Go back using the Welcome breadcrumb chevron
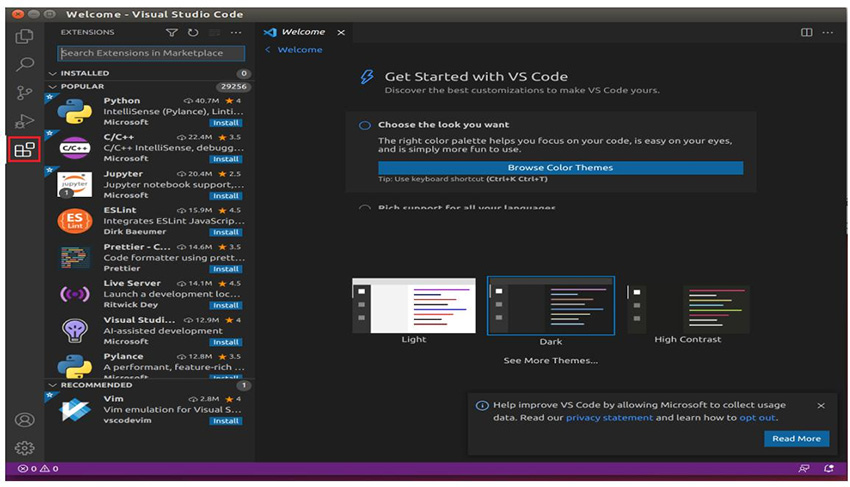 (x=268, y=49)
